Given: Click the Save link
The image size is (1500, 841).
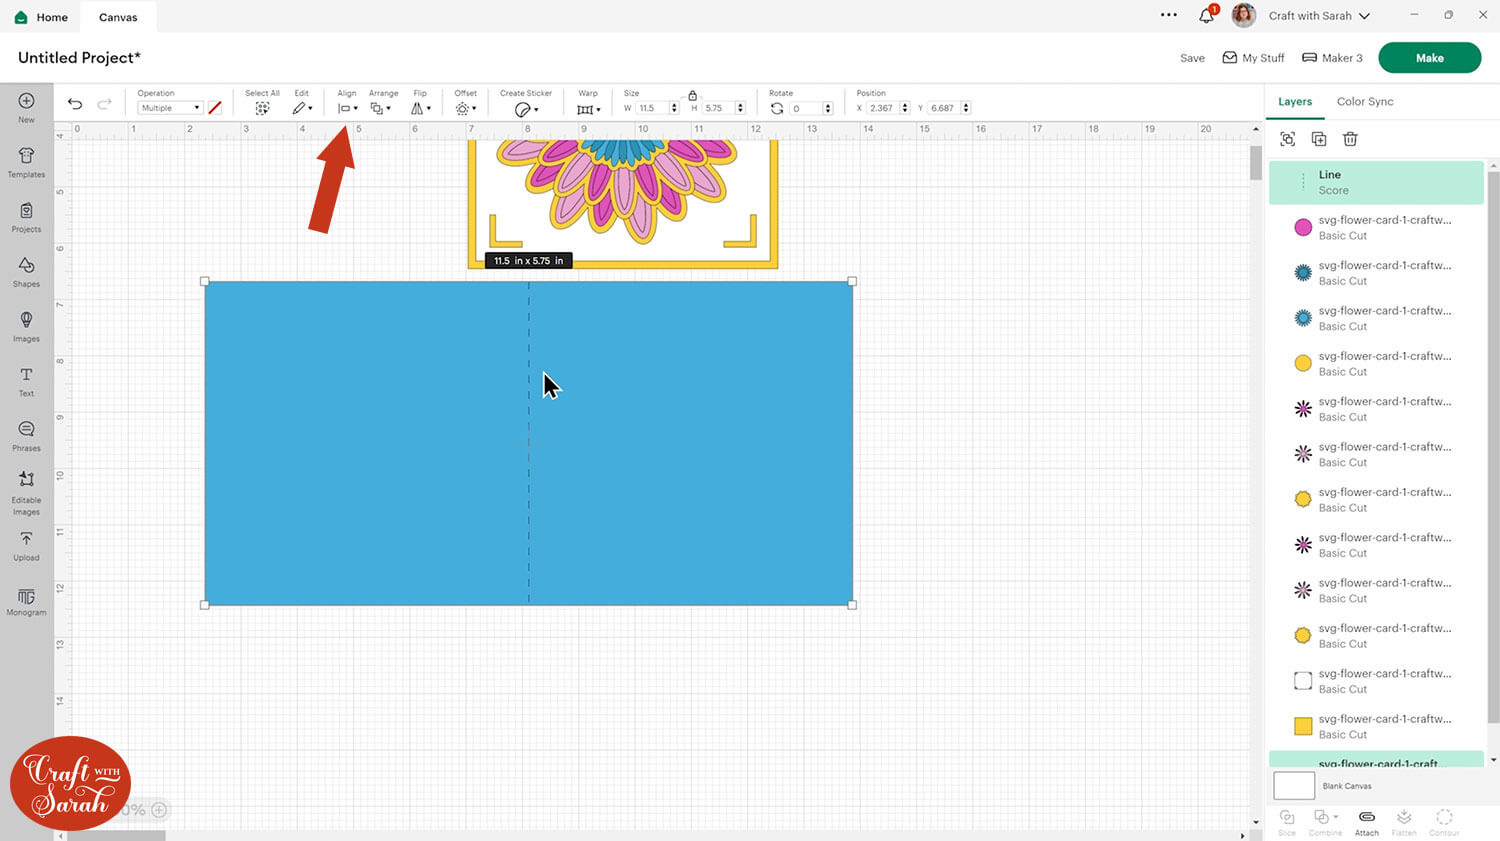Looking at the screenshot, I should click(1192, 58).
